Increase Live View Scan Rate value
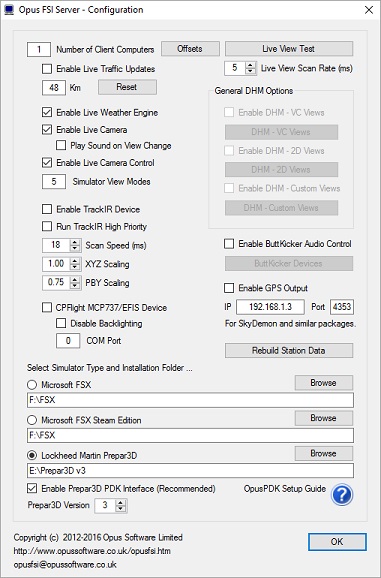The width and height of the screenshot is (381, 578). coord(251,65)
